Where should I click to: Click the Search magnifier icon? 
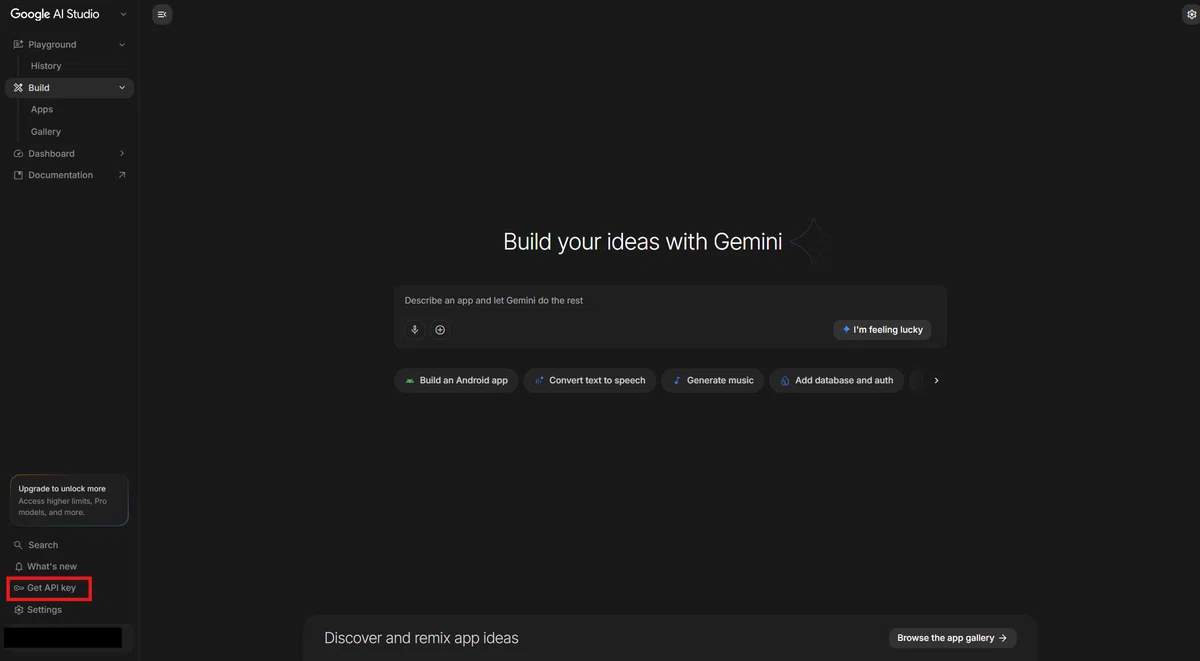(x=18, y=545)
